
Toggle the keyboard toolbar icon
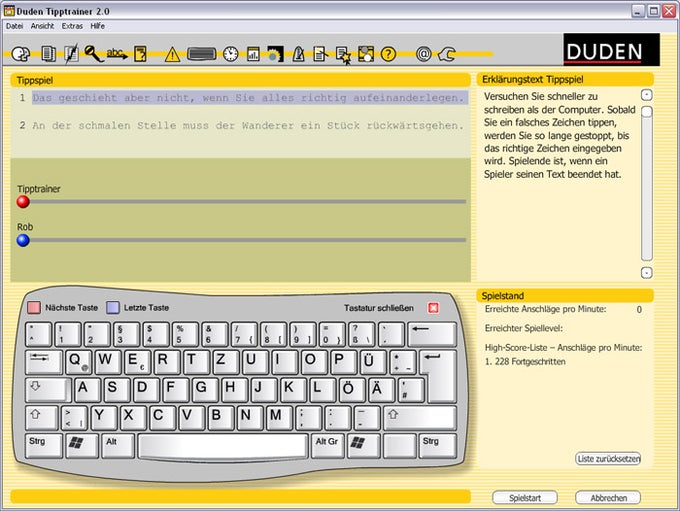[x=202, y=54]
